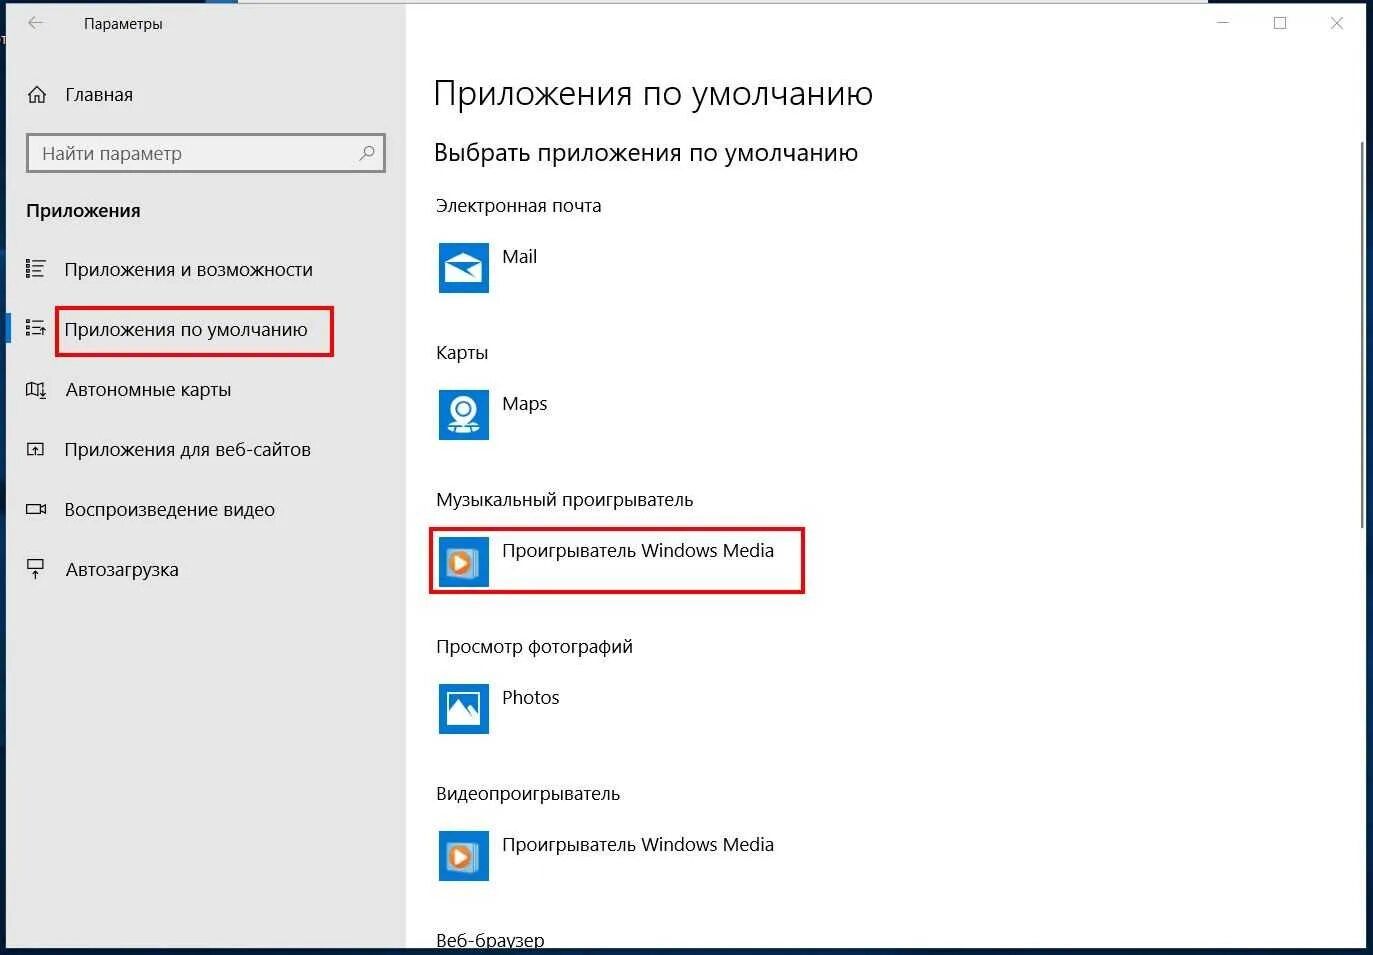The image size is (1373, 955).
Task: Open Автозагрузка section
Action: (122, 570)
